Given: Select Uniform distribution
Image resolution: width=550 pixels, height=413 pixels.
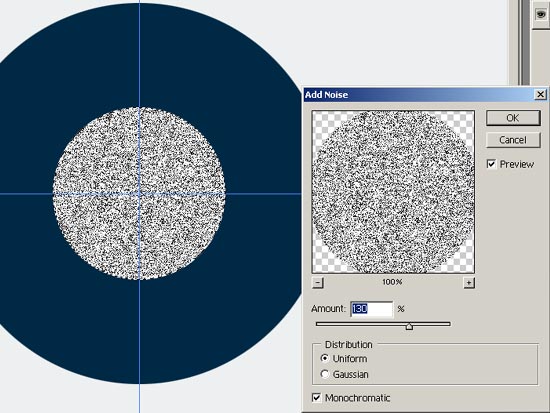Looking at the screenshot, I should click(325, 358).
